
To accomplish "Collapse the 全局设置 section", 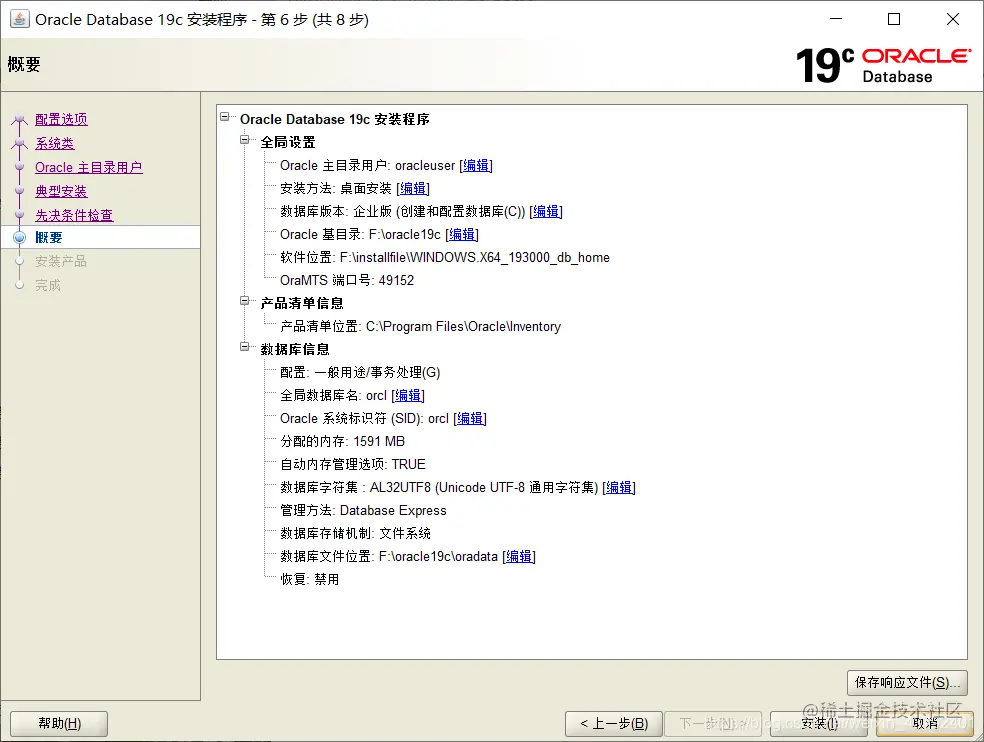I will 243,141.
